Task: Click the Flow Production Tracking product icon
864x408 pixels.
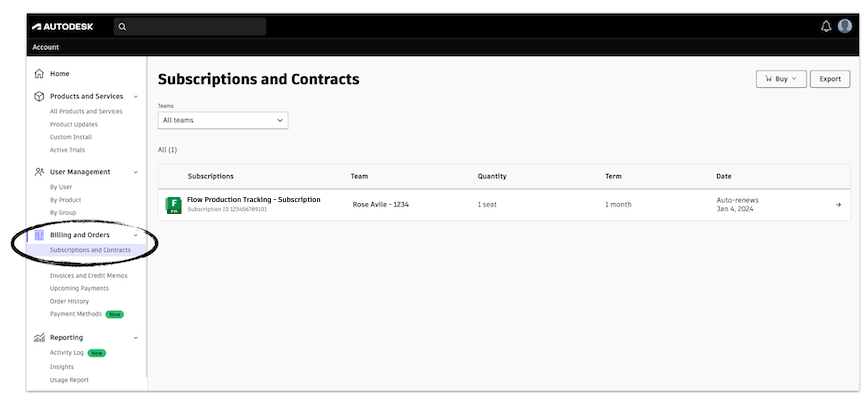Action: (x=173, y=205)
